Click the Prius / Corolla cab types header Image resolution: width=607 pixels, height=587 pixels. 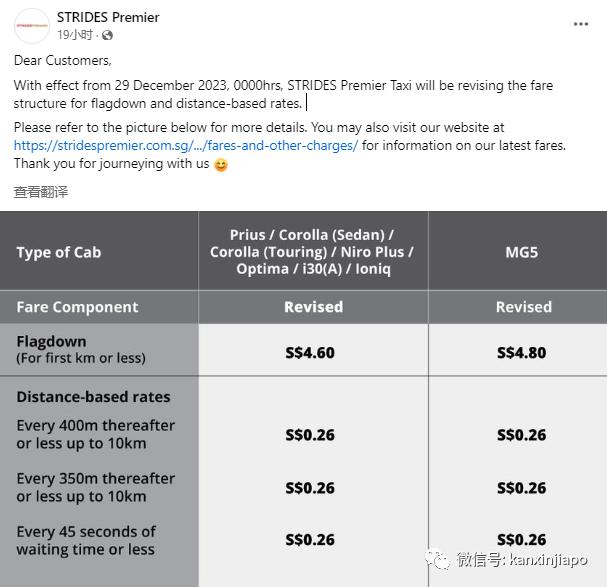point(312,252)
